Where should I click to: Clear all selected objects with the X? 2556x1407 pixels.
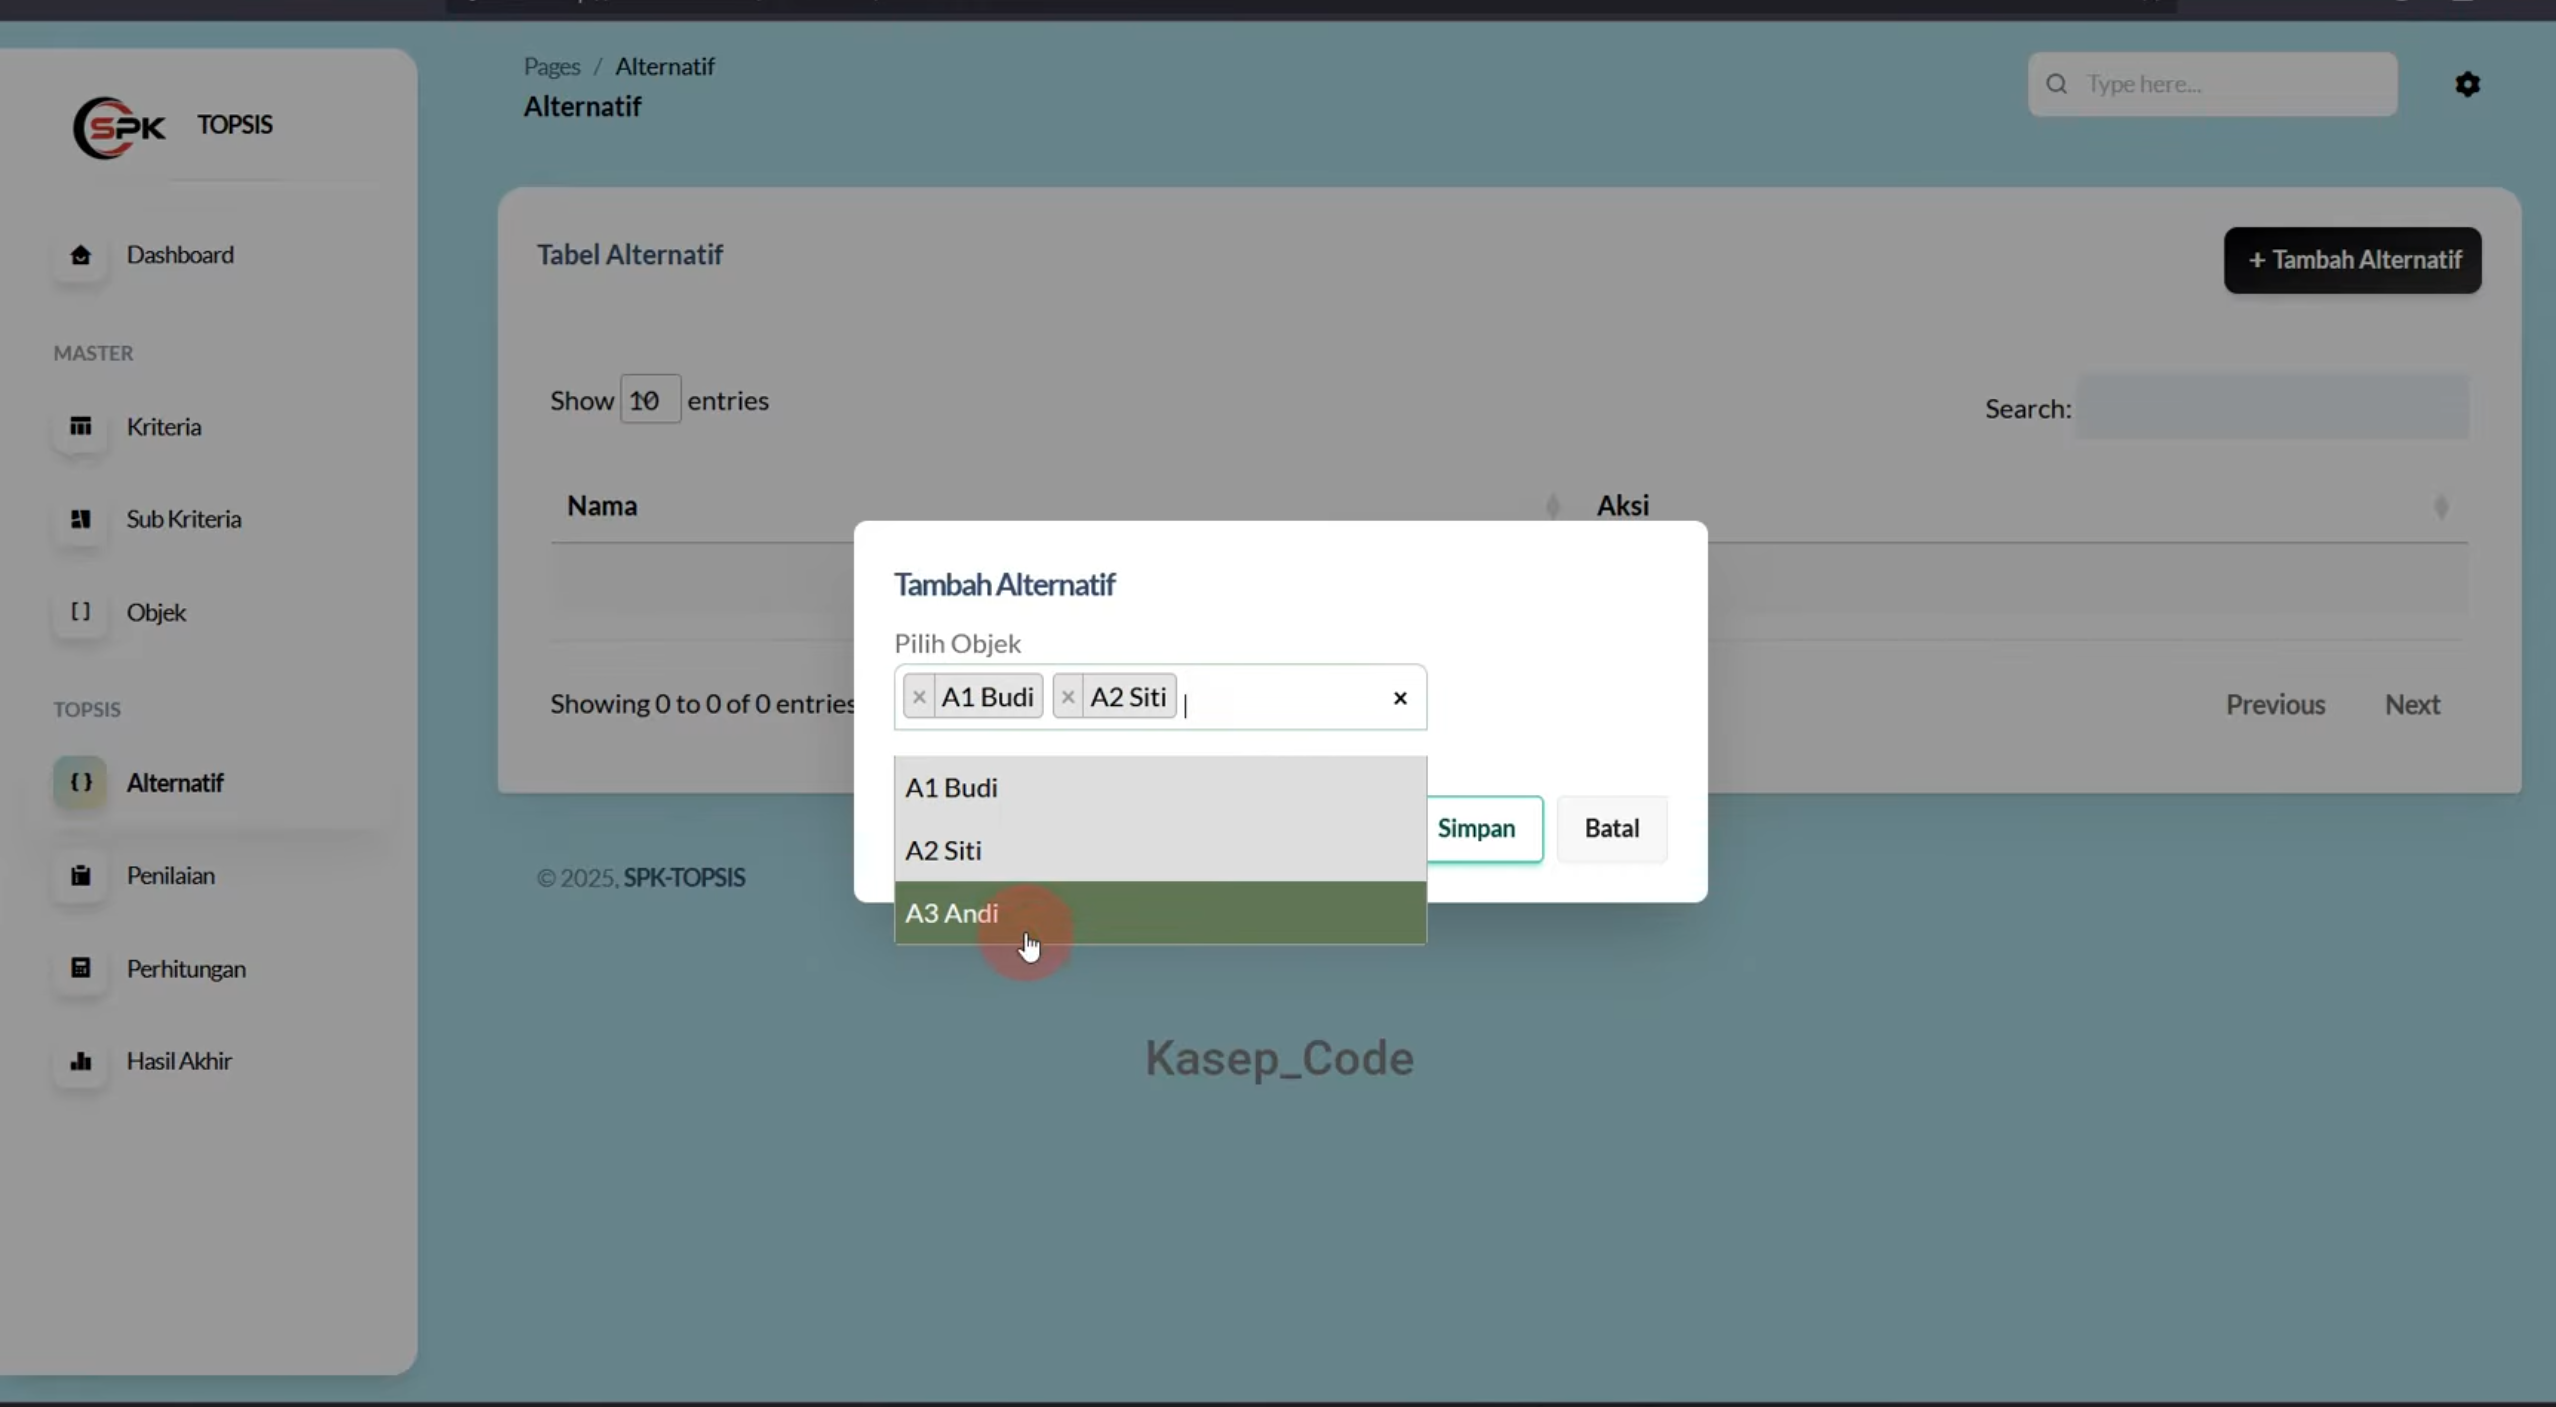[1400, 698]
